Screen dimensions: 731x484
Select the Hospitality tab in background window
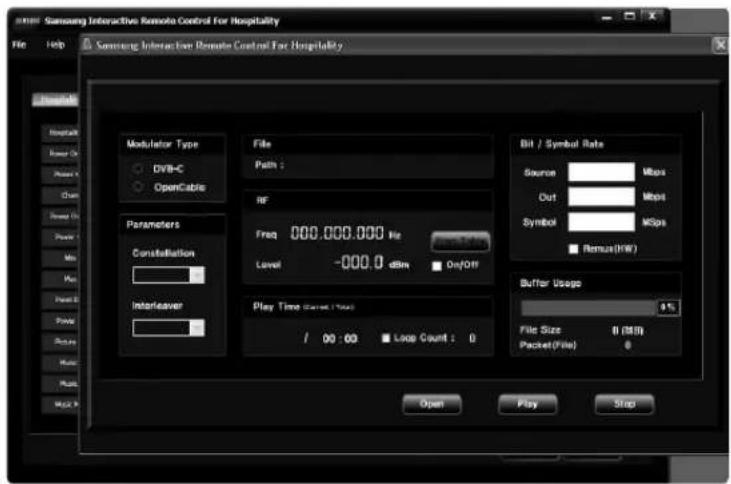(55, 99)
